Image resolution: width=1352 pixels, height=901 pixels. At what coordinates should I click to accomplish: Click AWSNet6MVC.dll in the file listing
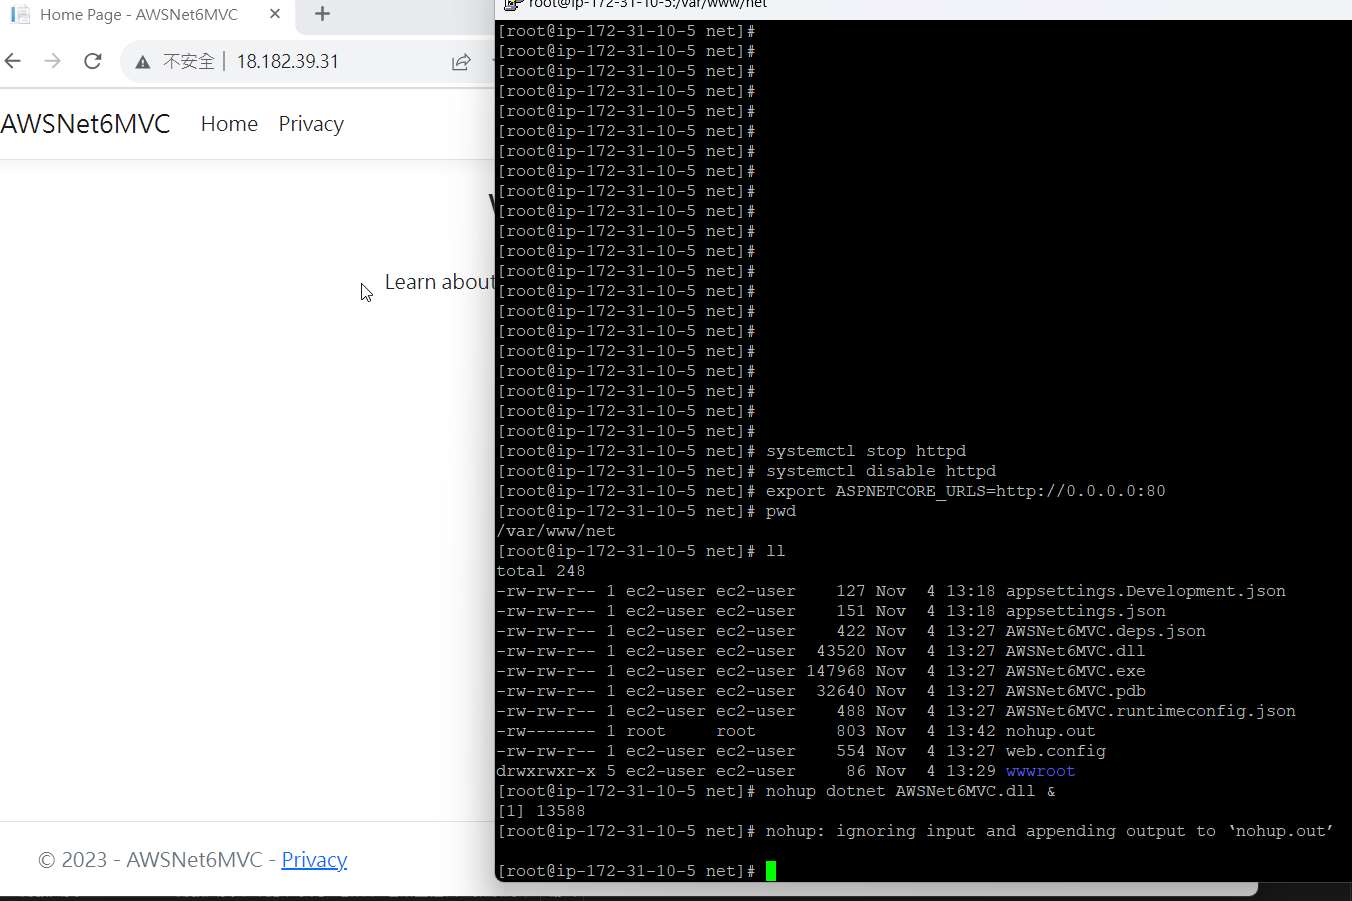(1076, 651)
